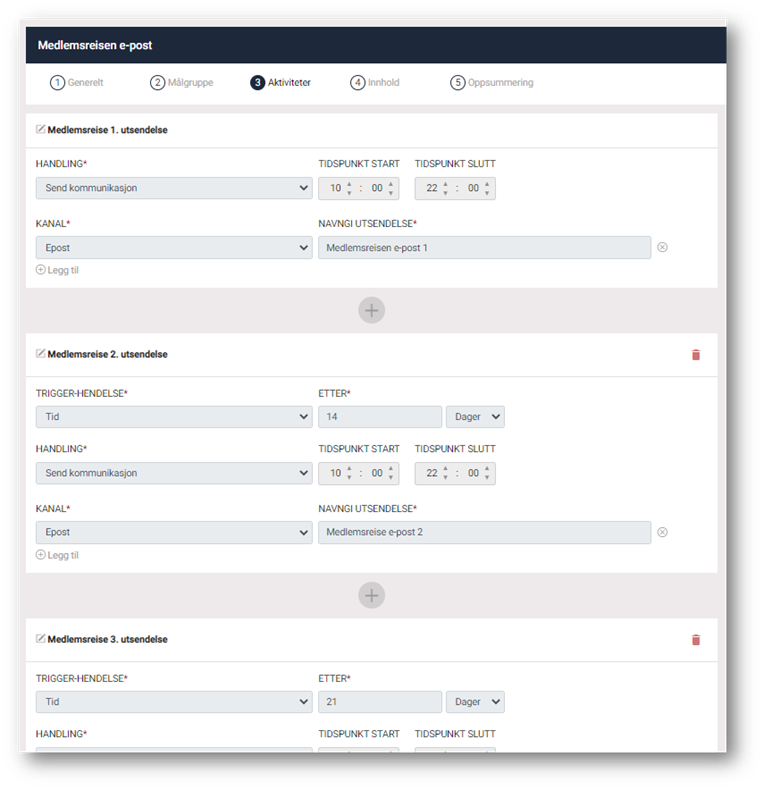Go to step 2 Målgruppe

click(181, 82)
